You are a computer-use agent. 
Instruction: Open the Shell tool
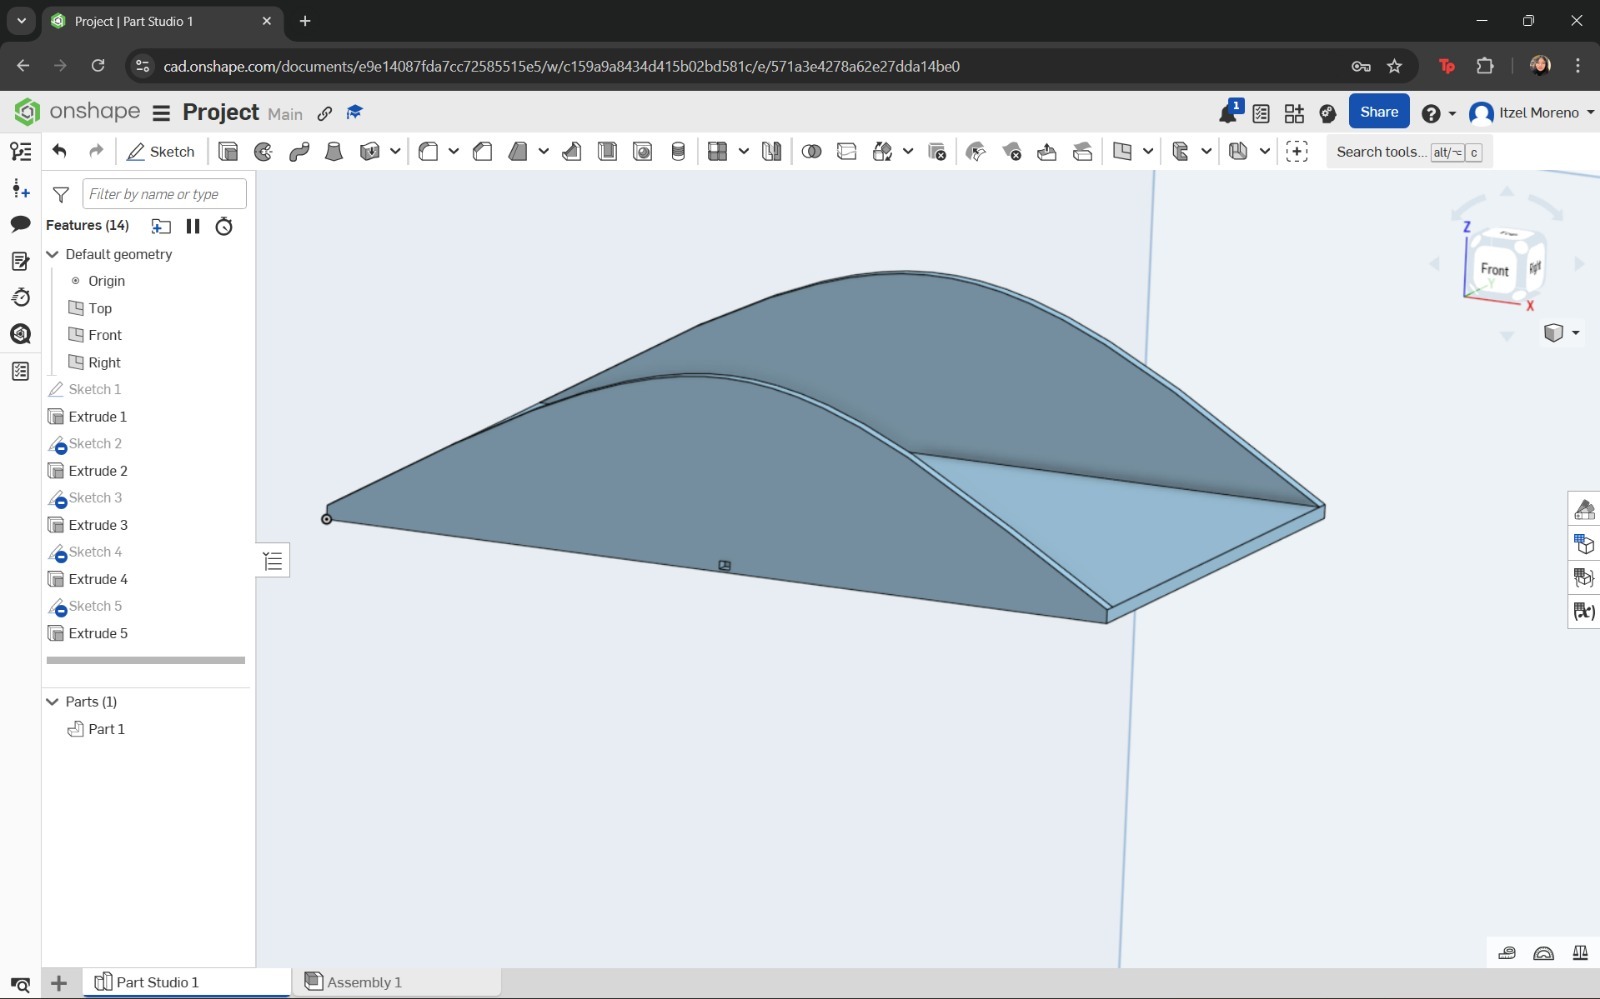pos(607,151)
